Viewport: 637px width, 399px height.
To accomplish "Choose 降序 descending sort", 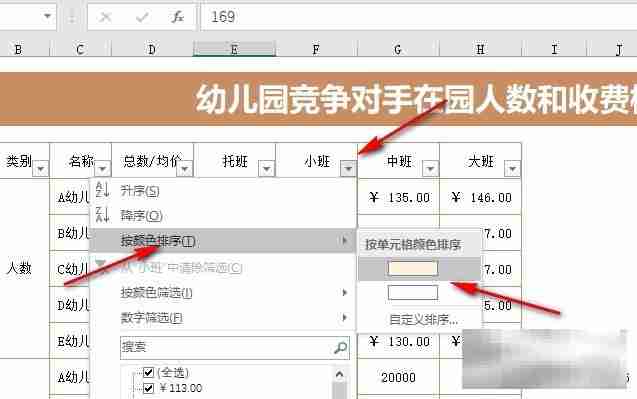I will coord(223,215).
